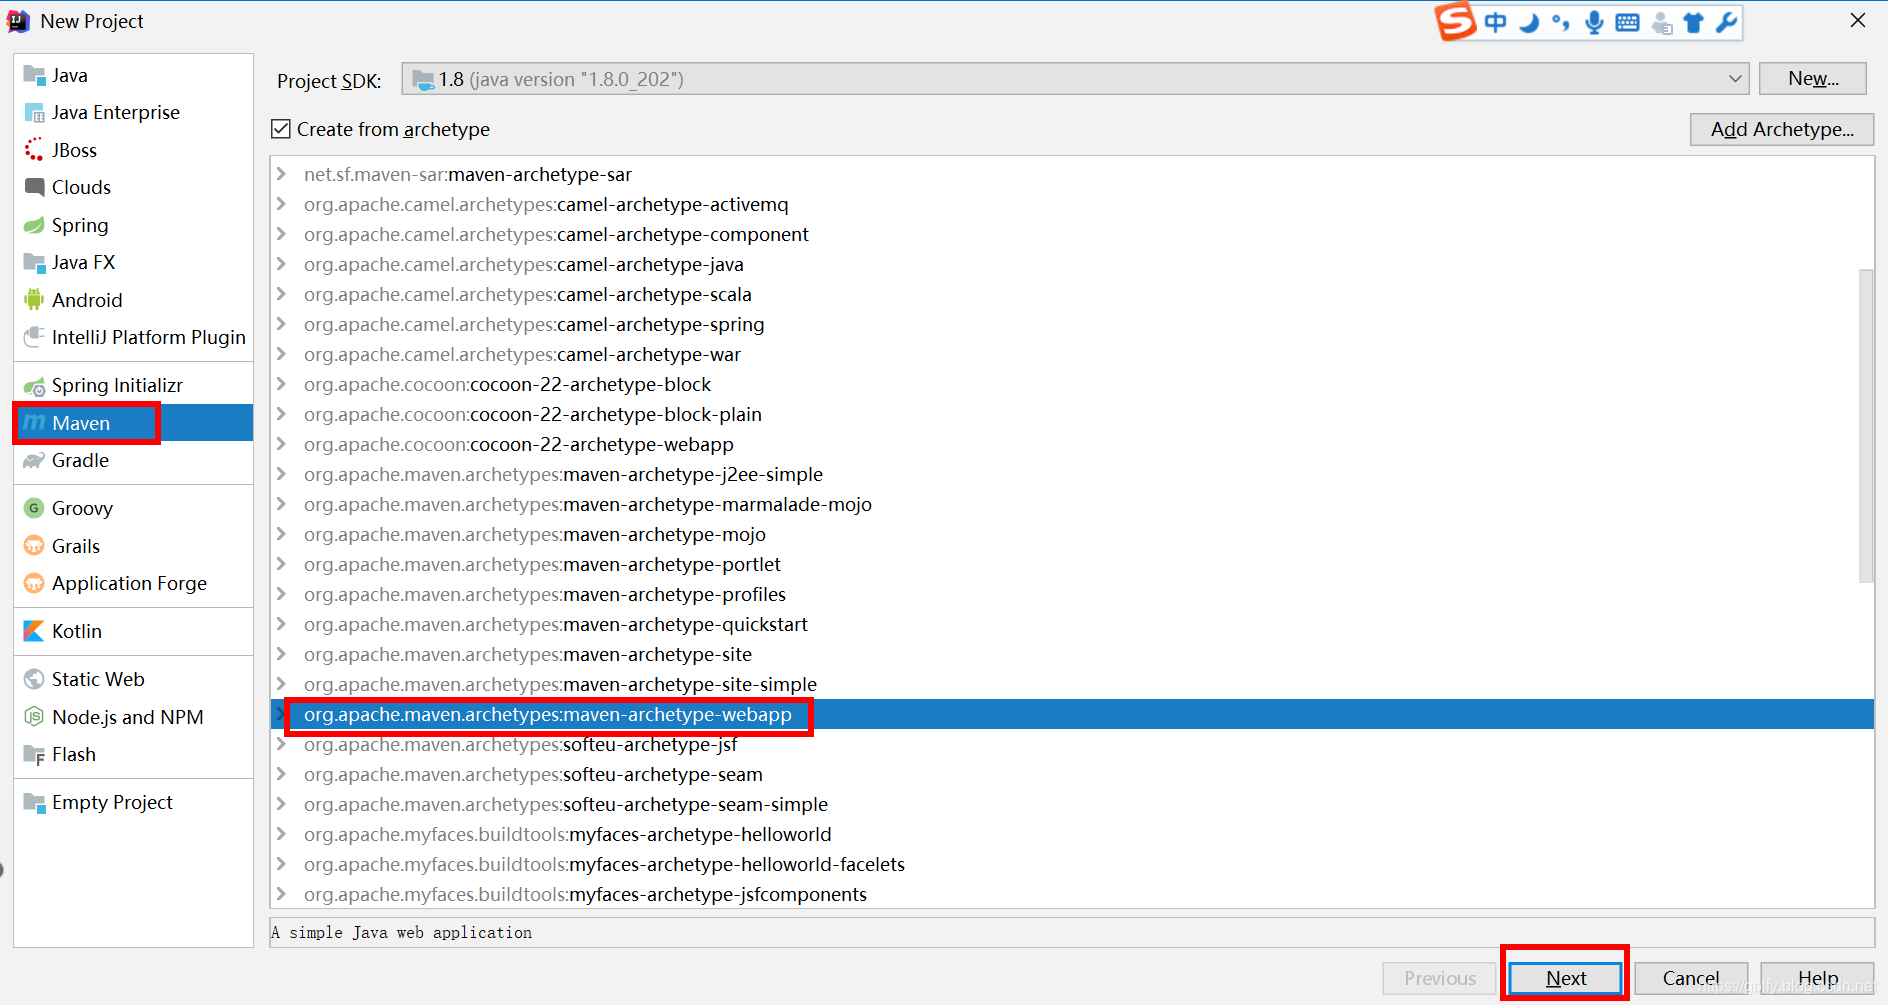
Task: Click the Maven m icon
Action: coord(34,423)
